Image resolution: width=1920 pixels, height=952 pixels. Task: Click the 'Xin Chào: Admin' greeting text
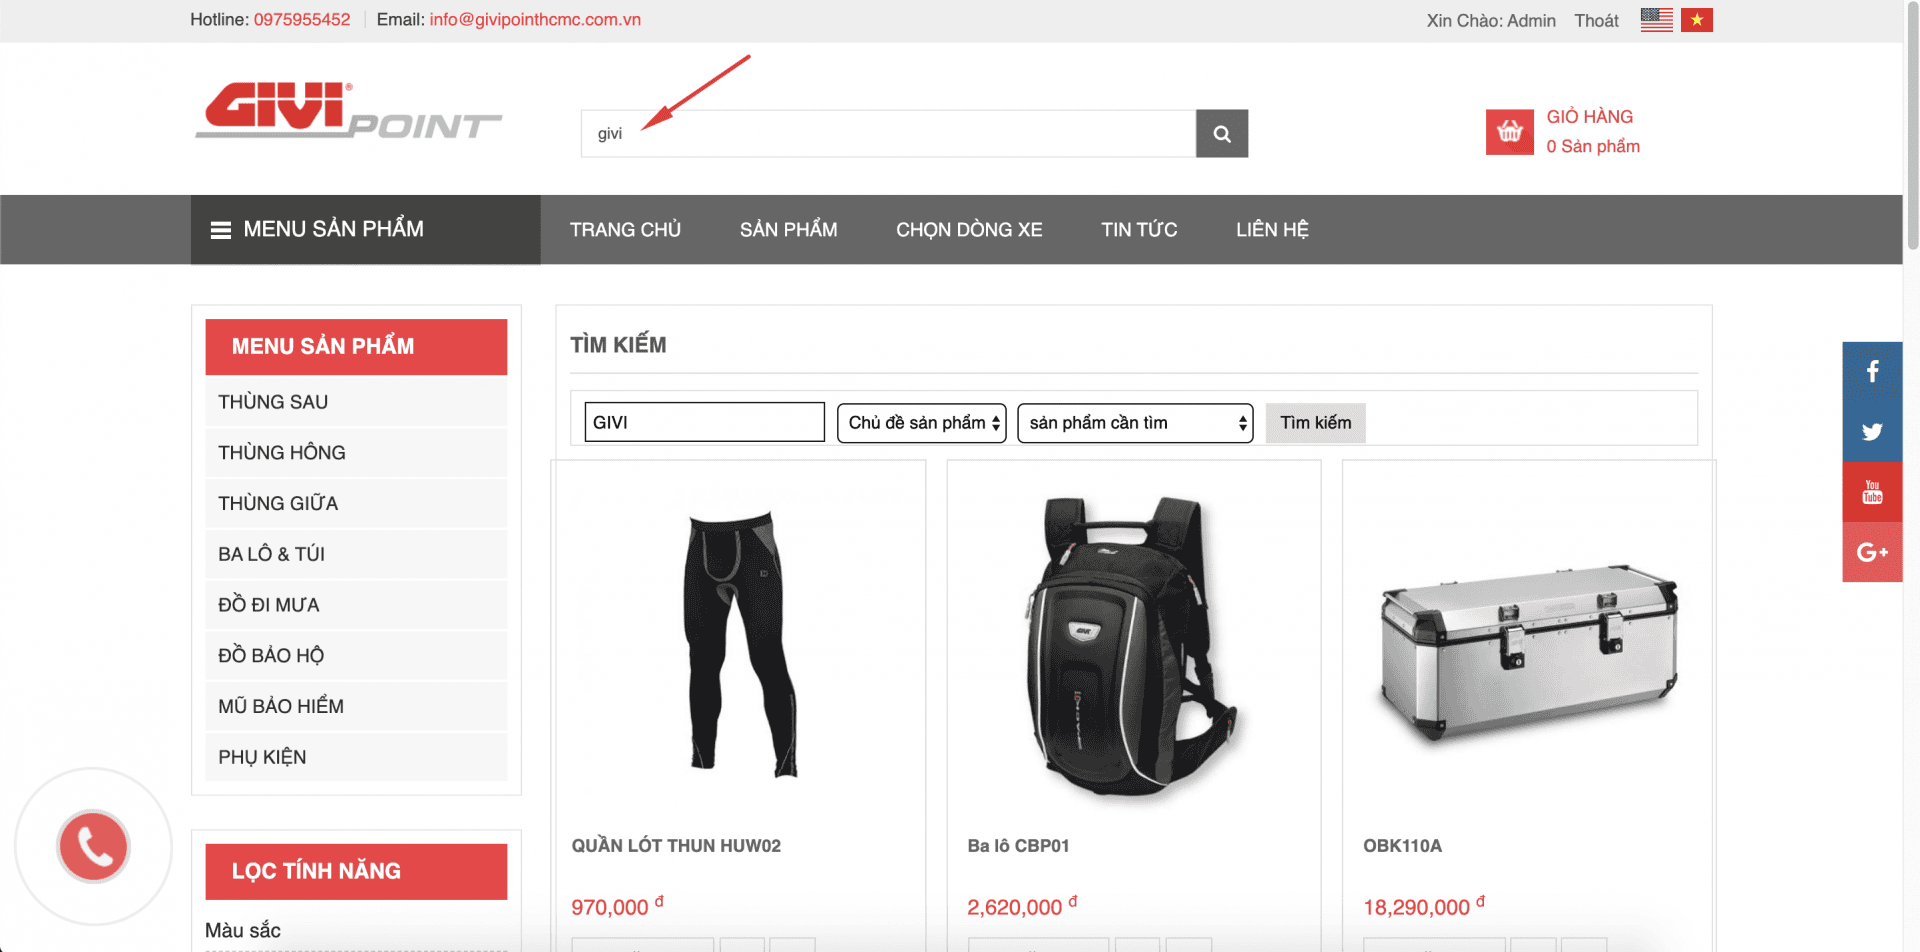click(x=1491, y=20)
